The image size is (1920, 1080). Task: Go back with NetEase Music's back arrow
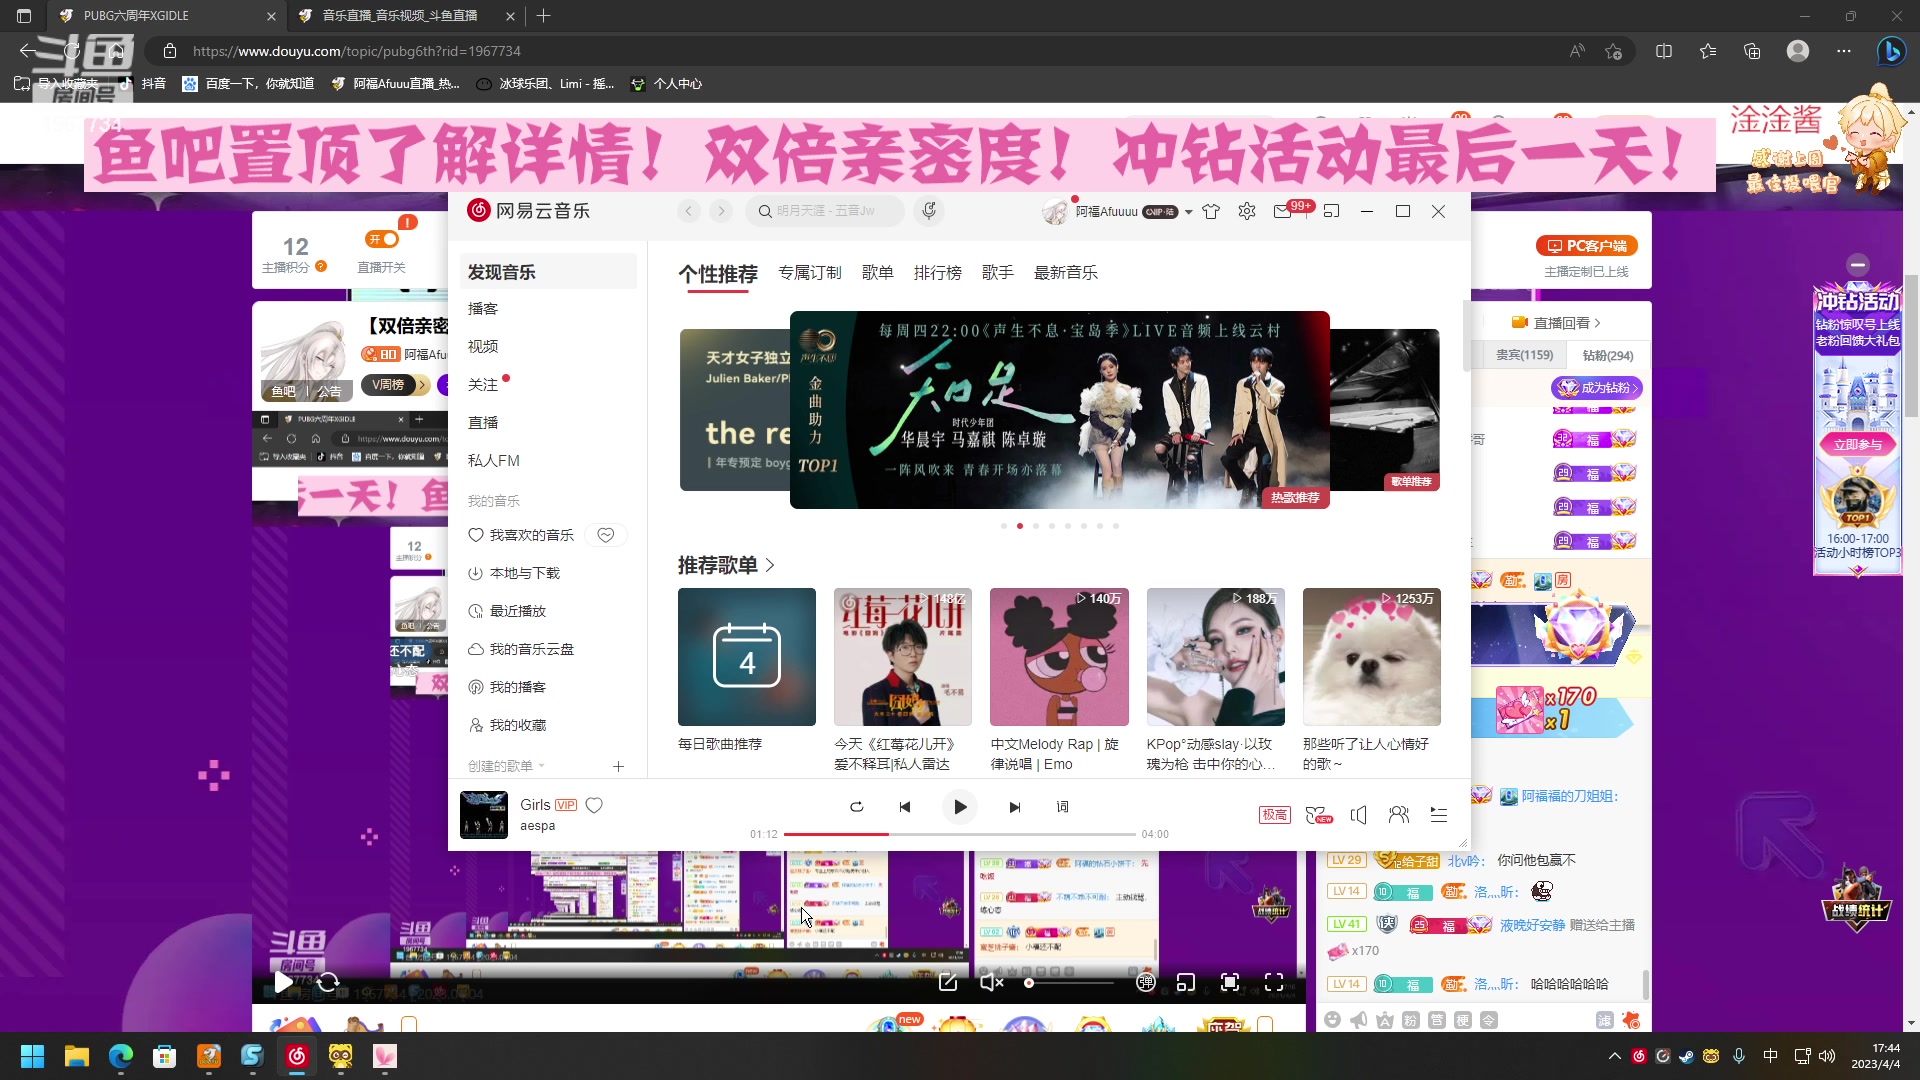point(689,211)
